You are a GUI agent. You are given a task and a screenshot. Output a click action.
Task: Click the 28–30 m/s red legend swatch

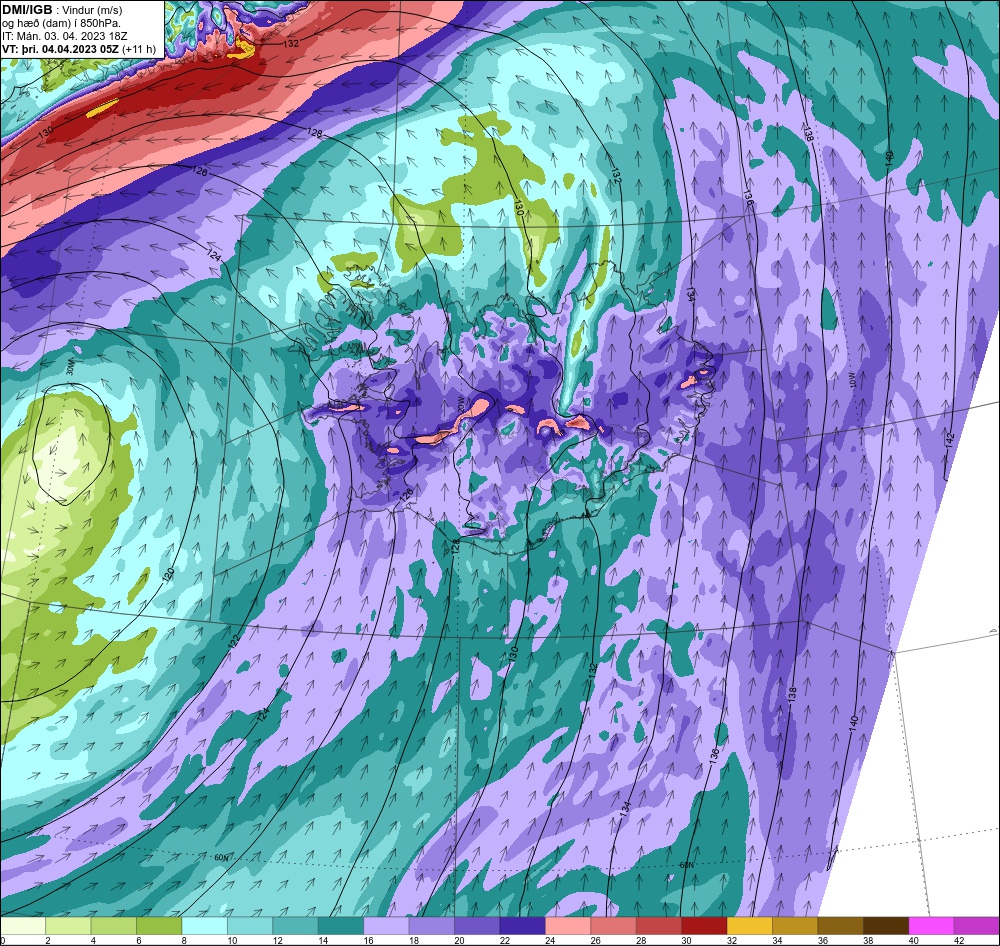click(x=659, y=926)
